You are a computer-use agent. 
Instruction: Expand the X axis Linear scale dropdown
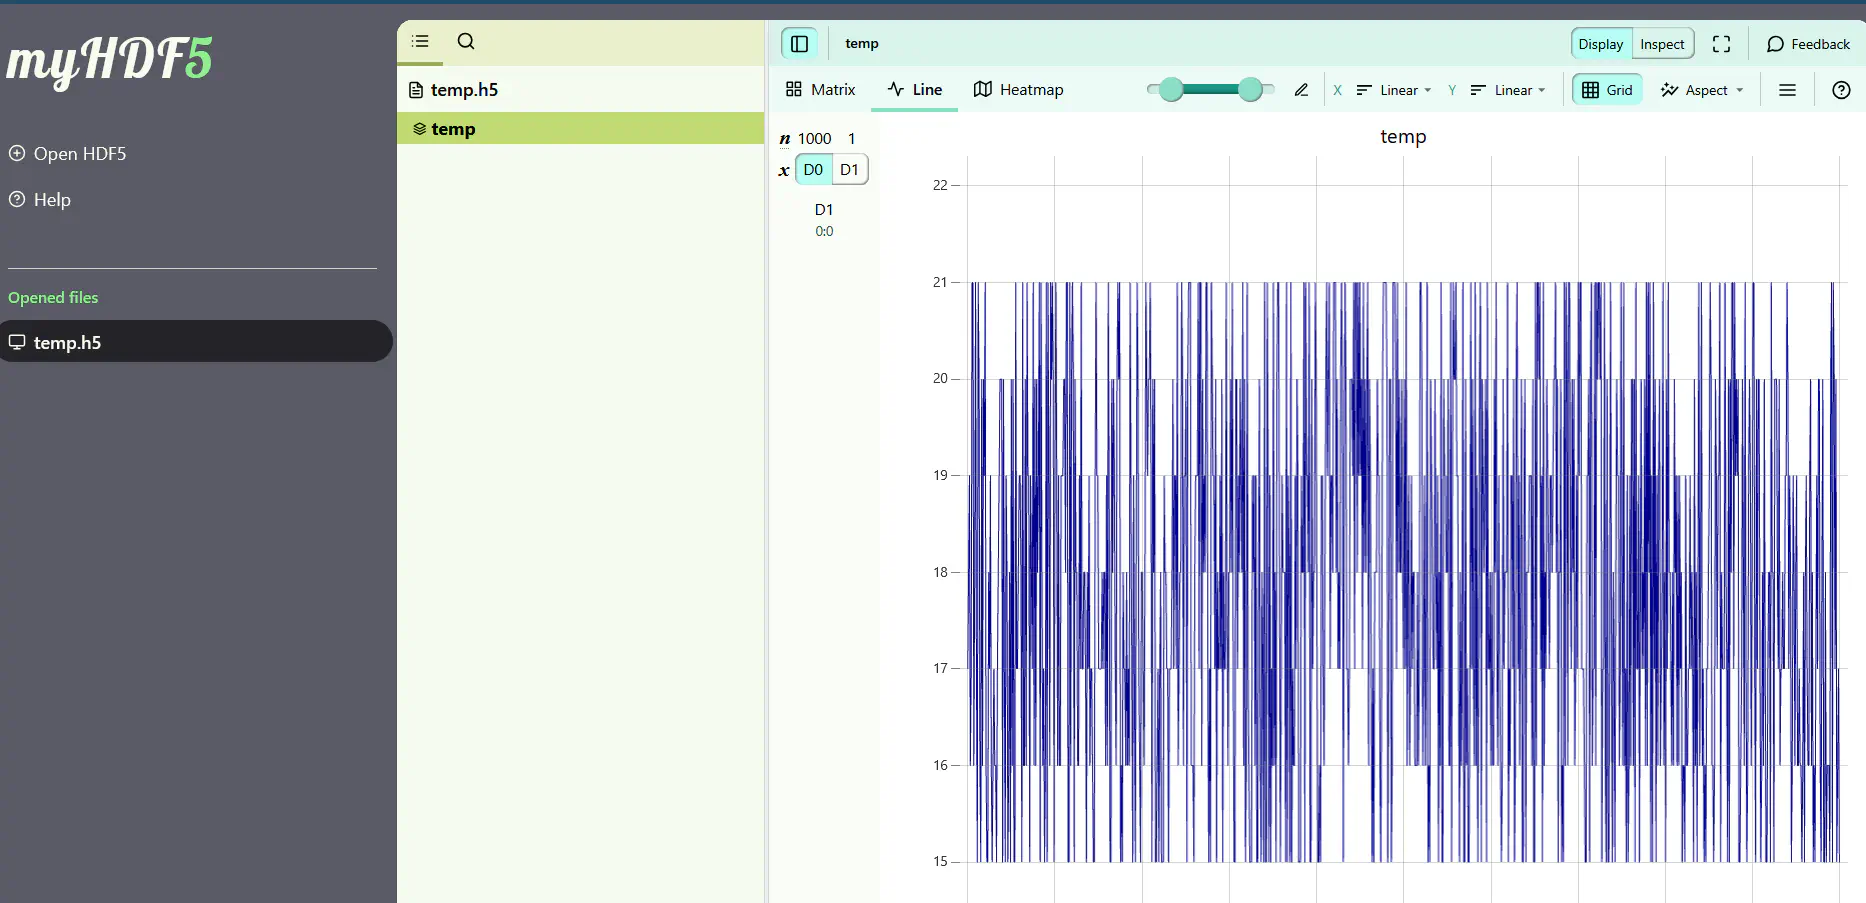point(1394,90)
